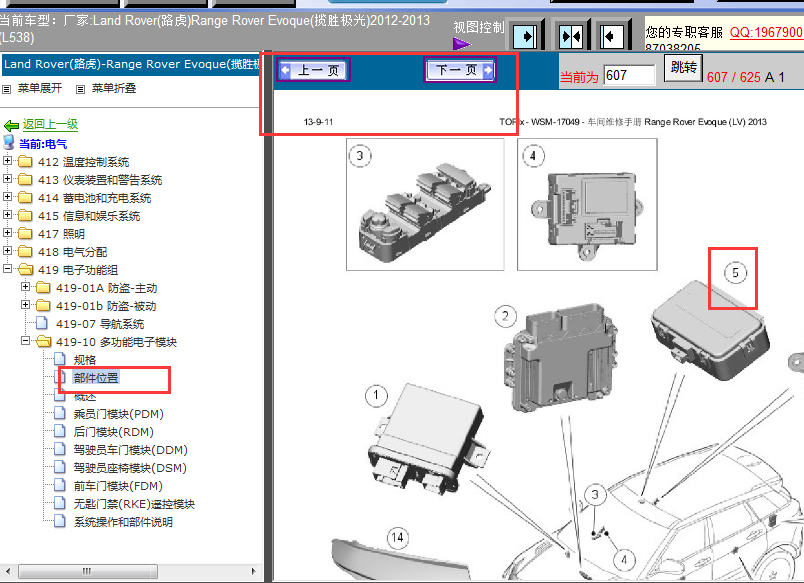
Task: Click the page number input field
Action: tap(629, 75)
